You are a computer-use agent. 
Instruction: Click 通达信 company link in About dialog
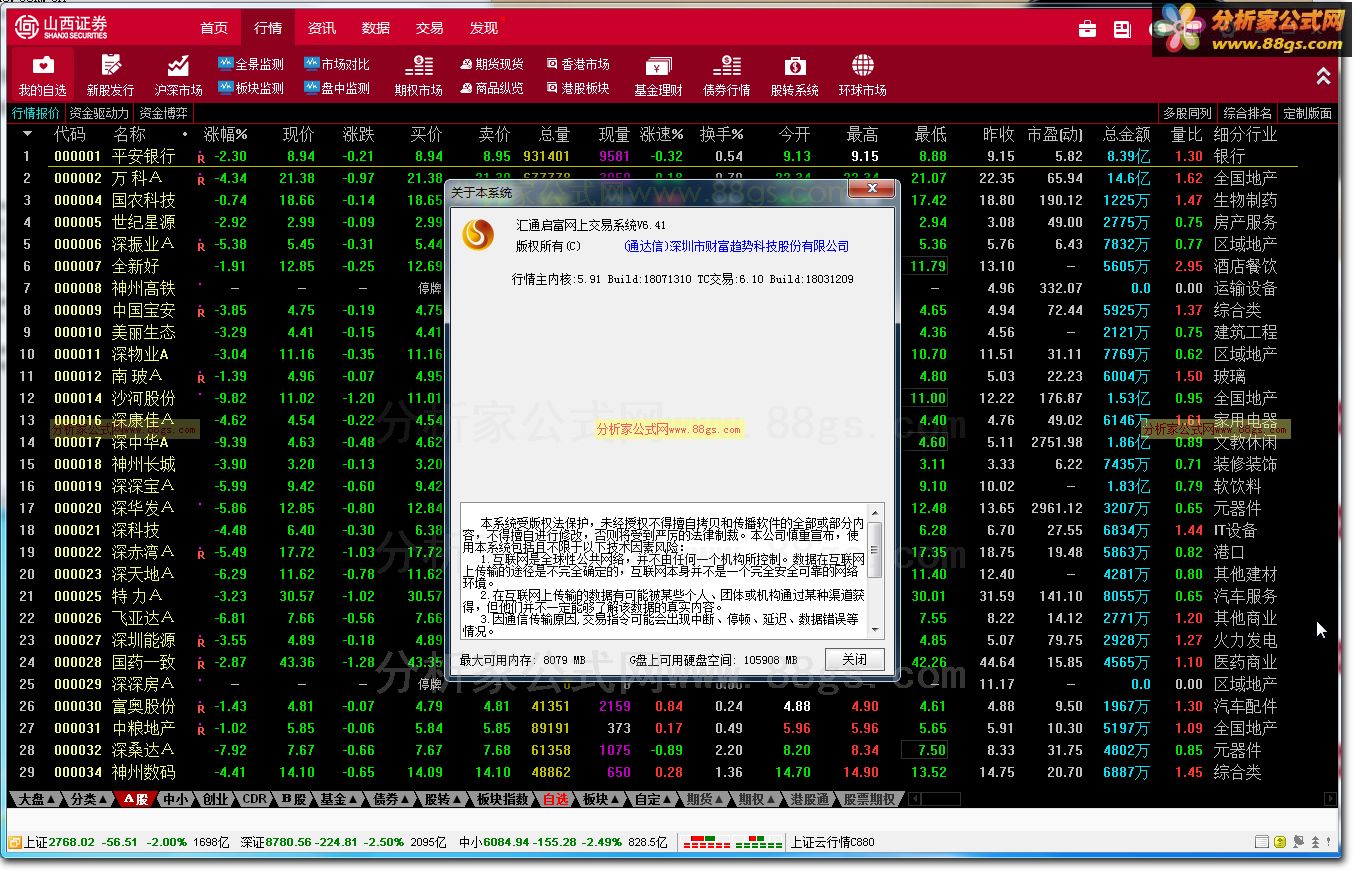(x=736, y=246)
